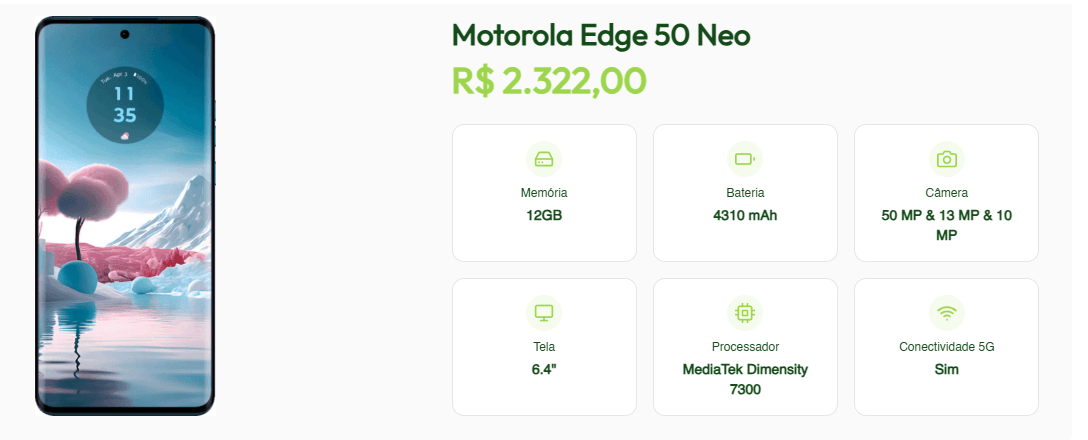Image resolution: width=1088 pixels, height=440 pixels.
Task: Click the Processador label
Action: (745, 347)
